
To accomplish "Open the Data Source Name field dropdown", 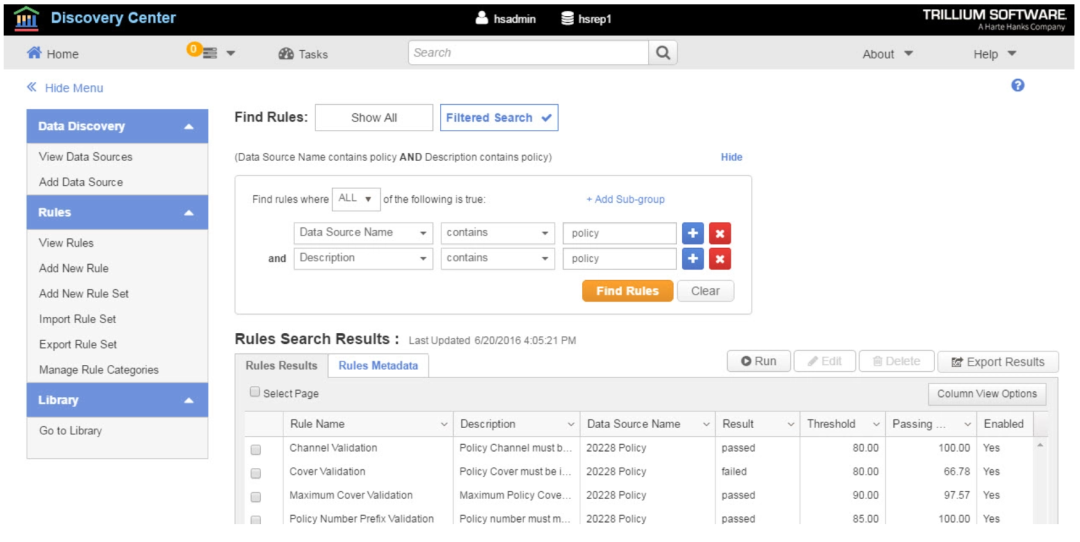I will (x=363, y=233).
